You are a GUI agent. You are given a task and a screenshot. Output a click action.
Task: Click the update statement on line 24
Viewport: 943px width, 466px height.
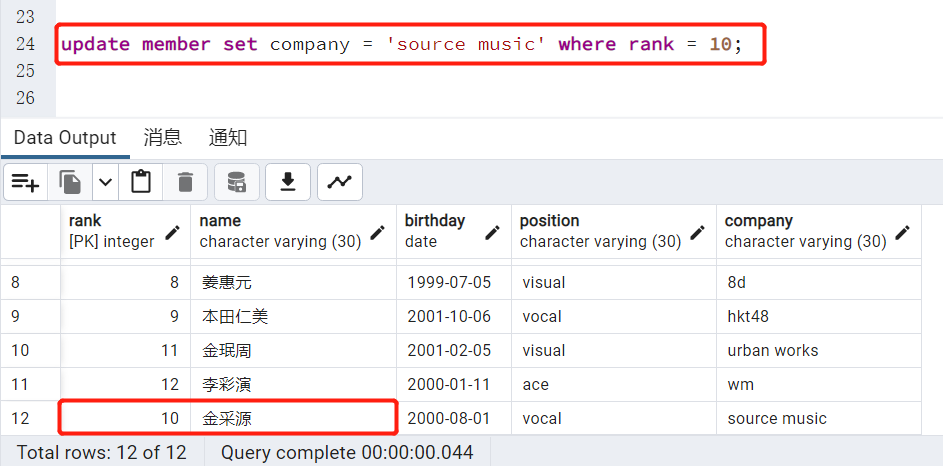click(x=402, y=44)
